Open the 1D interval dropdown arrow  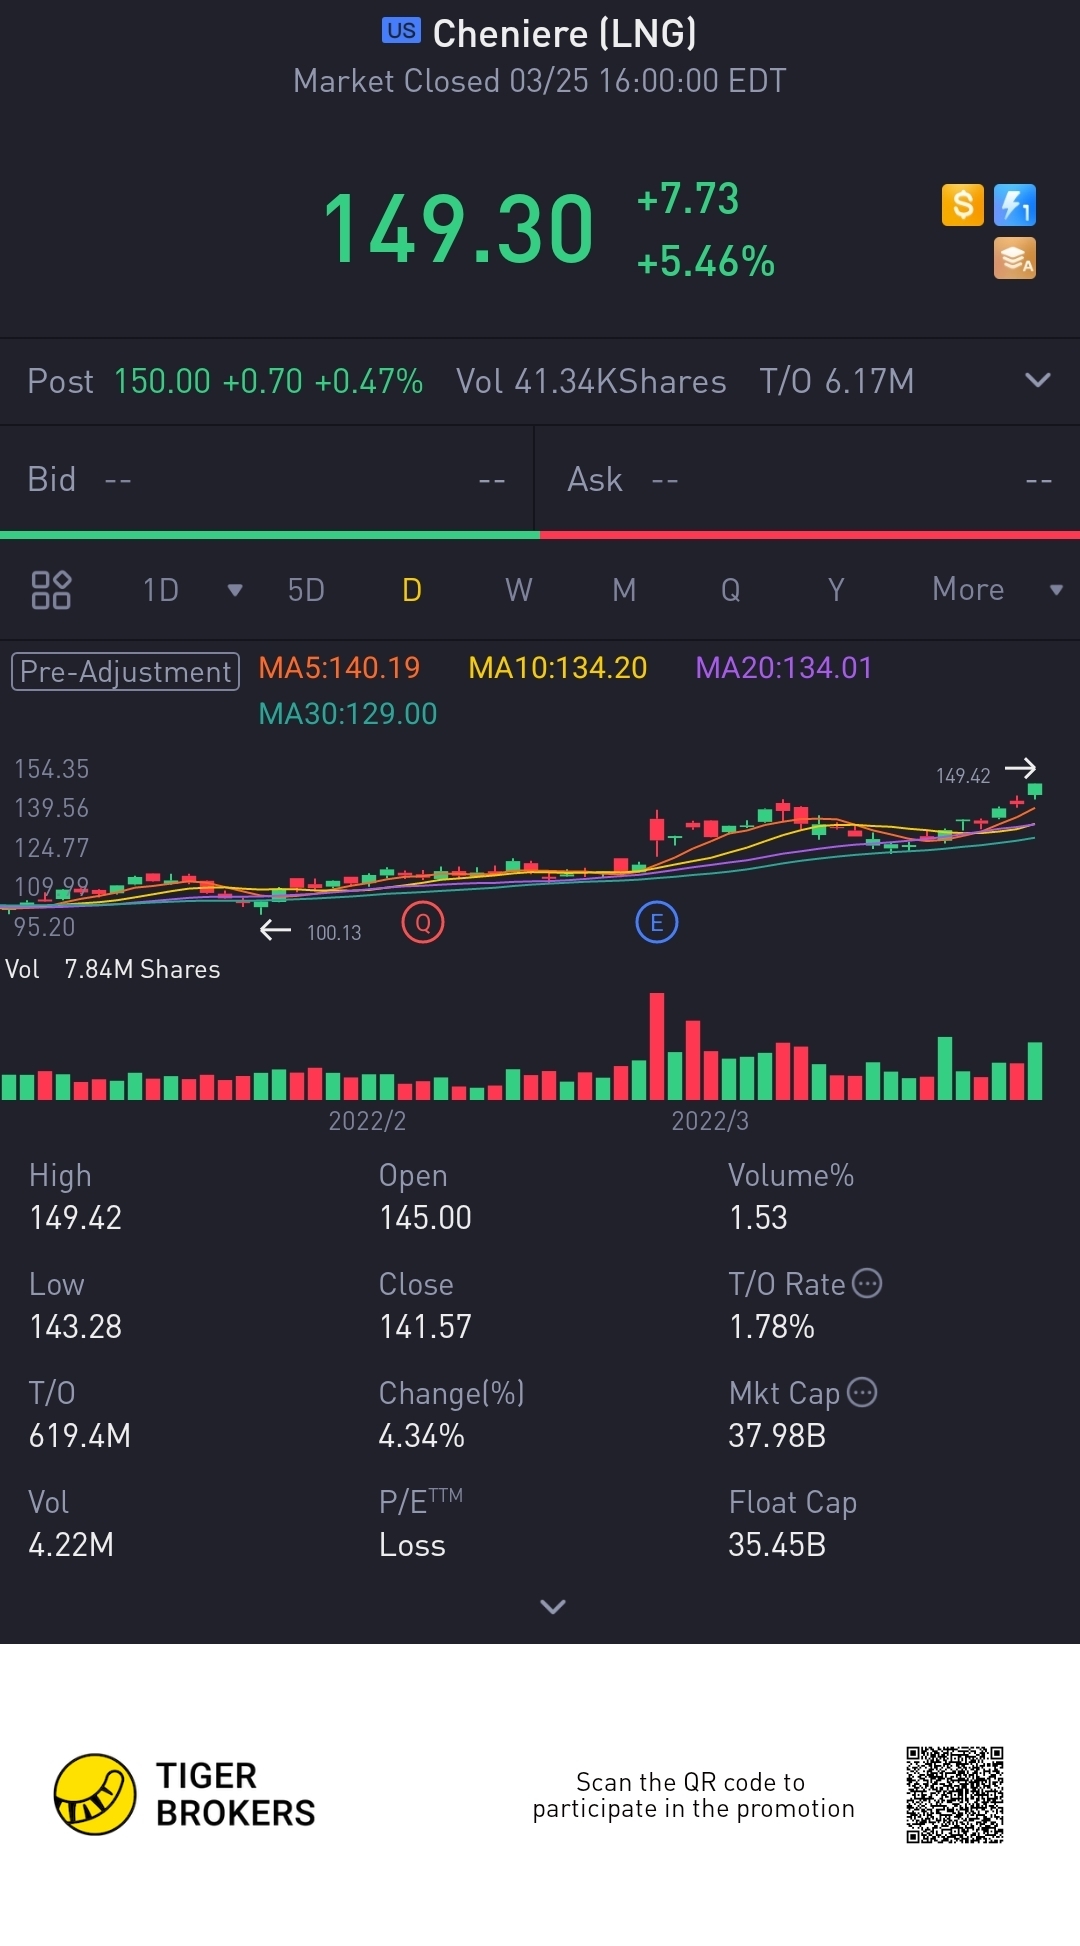tap(235, 590)
